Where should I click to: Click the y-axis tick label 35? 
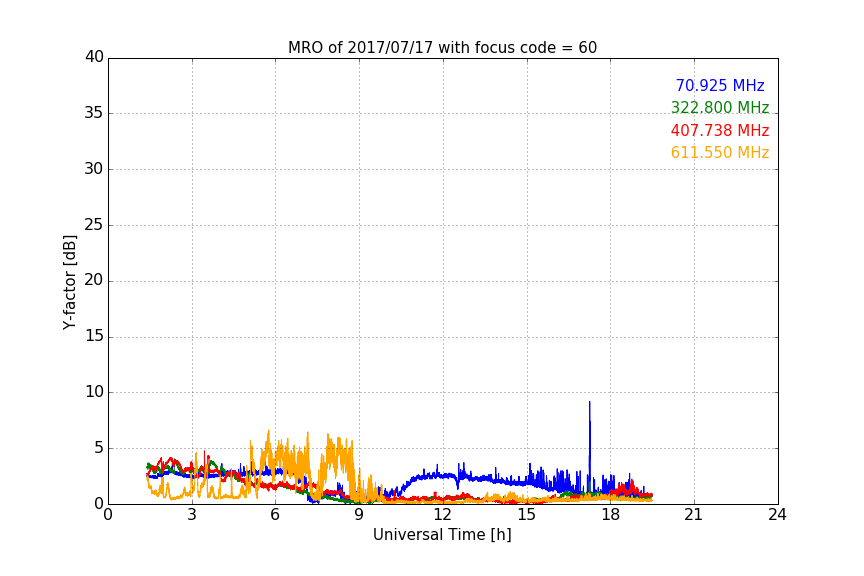click(x=94, y=113)
